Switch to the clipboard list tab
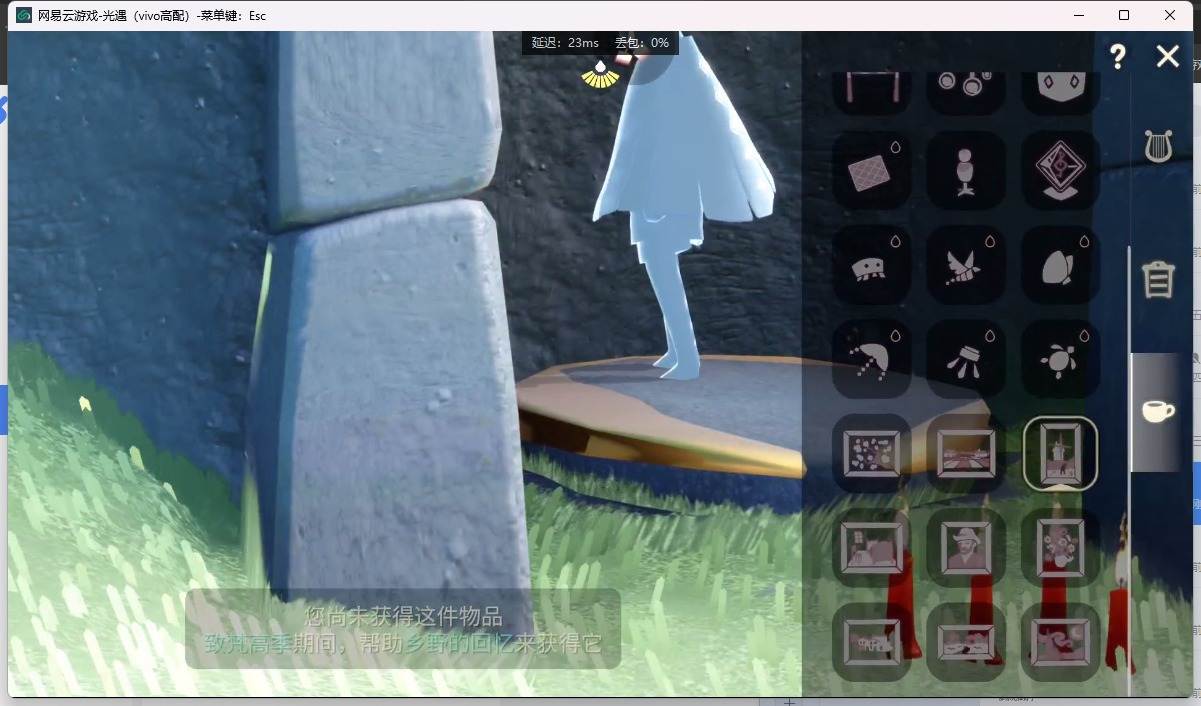The image size is (1201, 706). [1158, 279]
